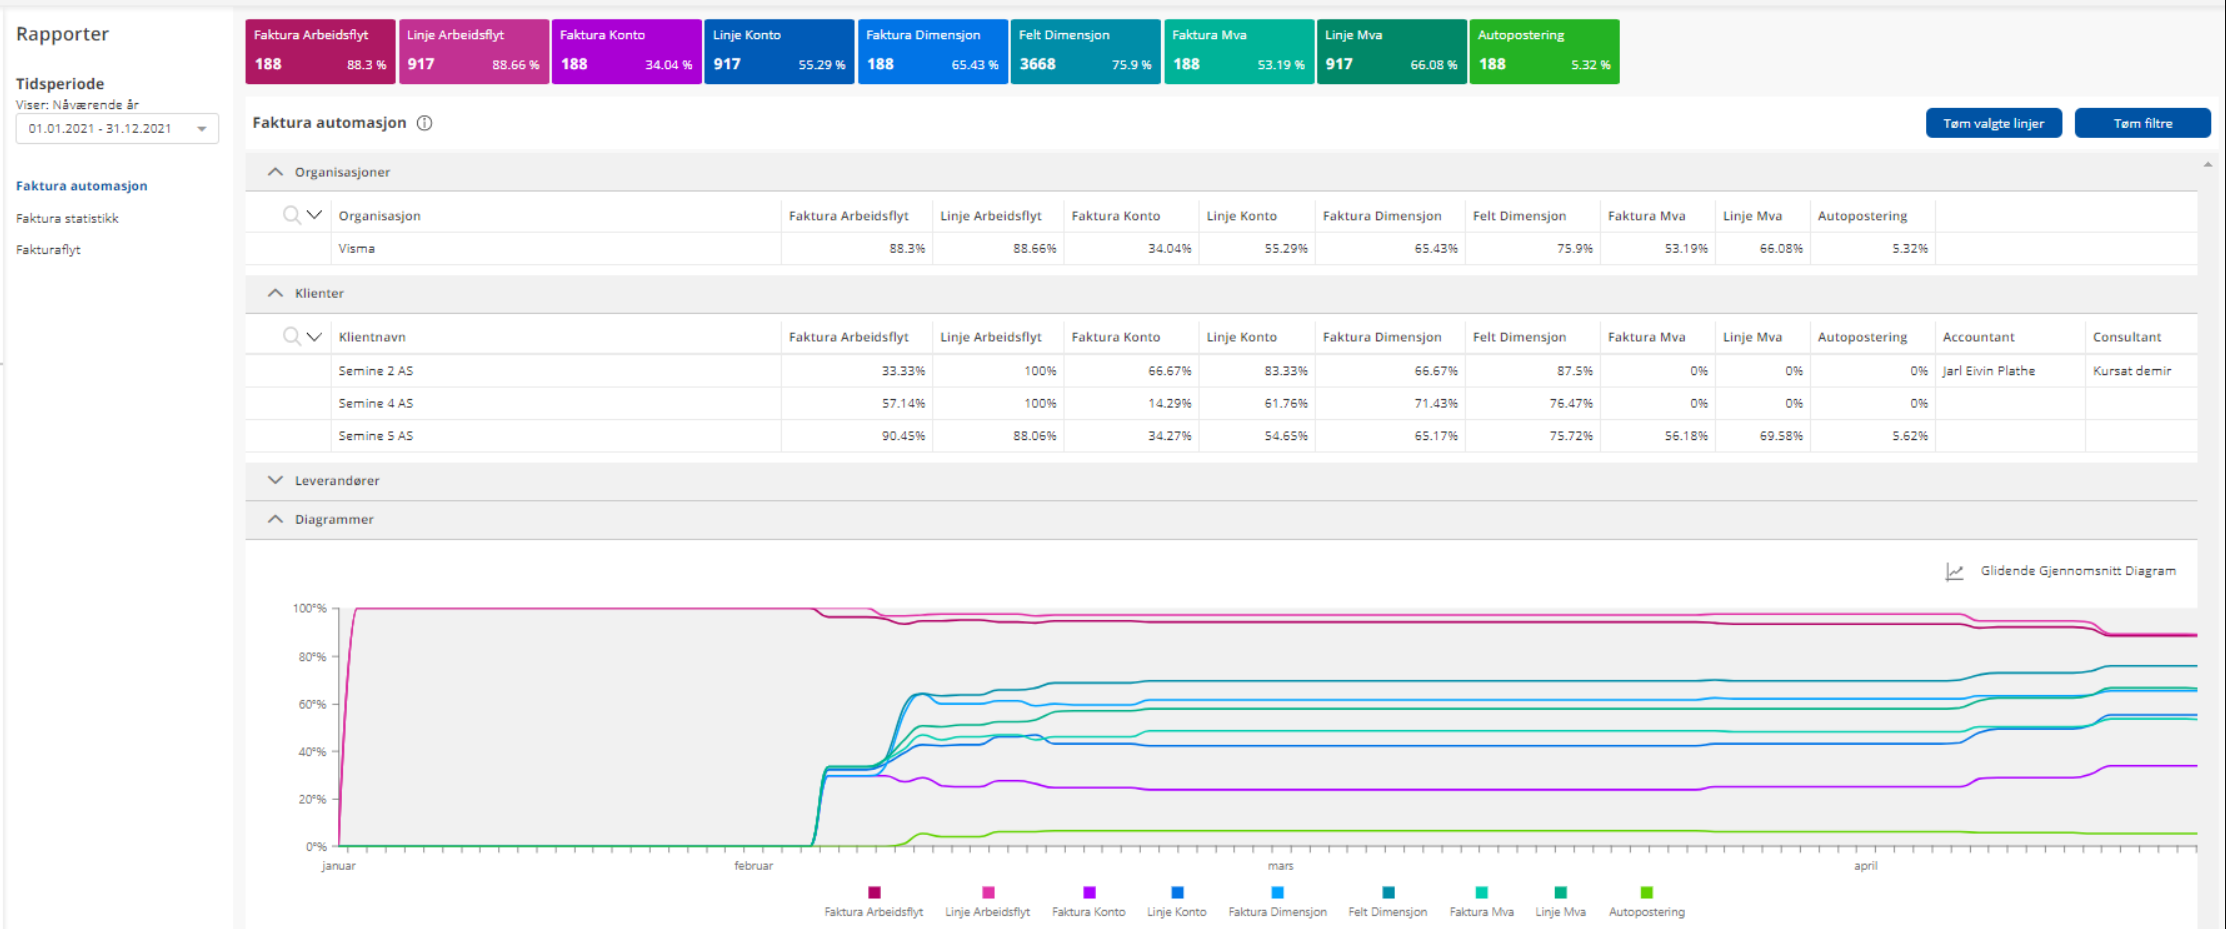The image size is (2226, 929).
Task: Toggle the Felt Dimensjon legend square
Action: pyautogui.click(x=1387, y=892)
